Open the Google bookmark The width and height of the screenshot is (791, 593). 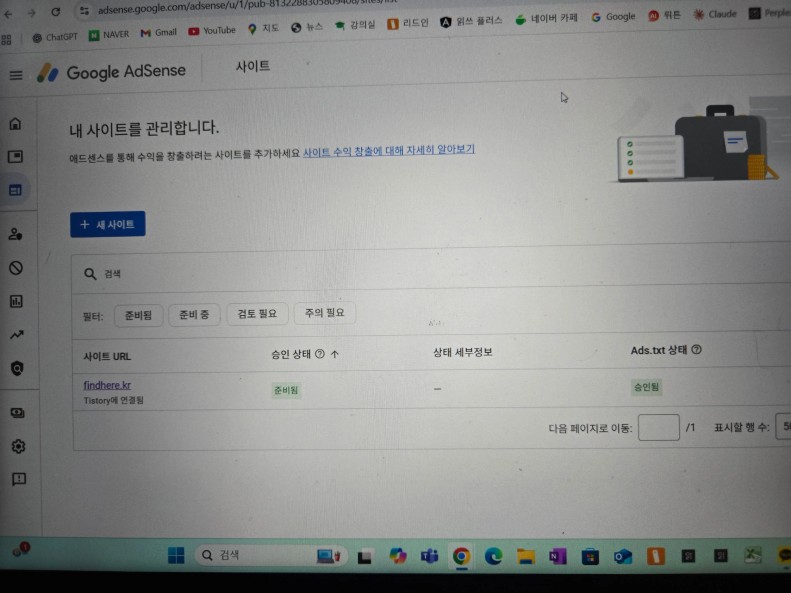613,17
